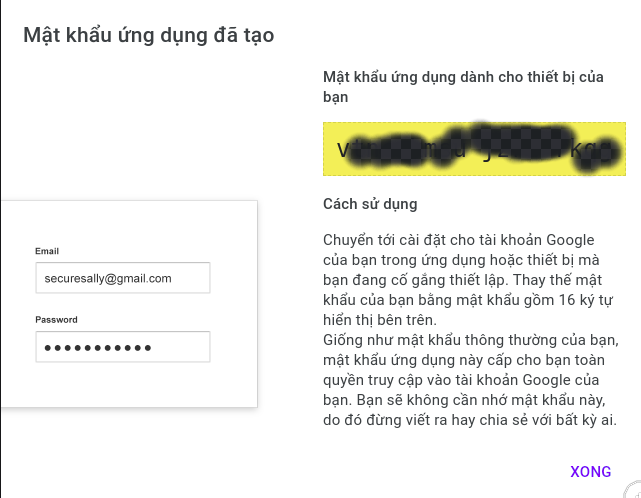Click the yellow app password box
The width and height of the screenshot is (641, 498).
click(474, 150)
